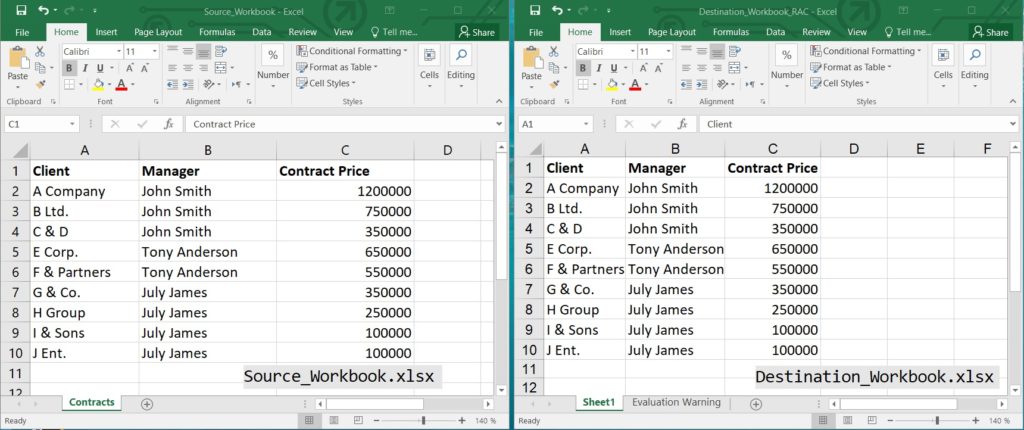
Task: Open Formulas tab in Source workbook
Action: pos(217,32)
